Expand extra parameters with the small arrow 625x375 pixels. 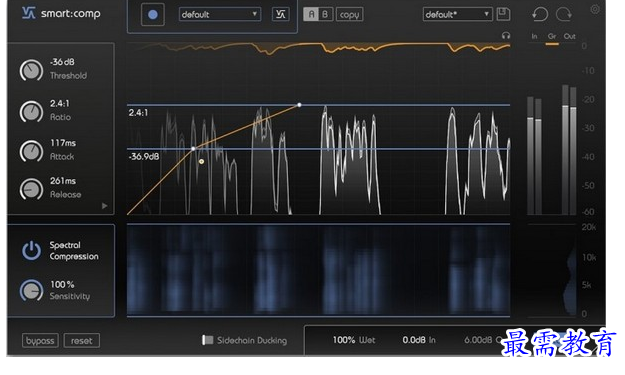click(x=104, y=206)
